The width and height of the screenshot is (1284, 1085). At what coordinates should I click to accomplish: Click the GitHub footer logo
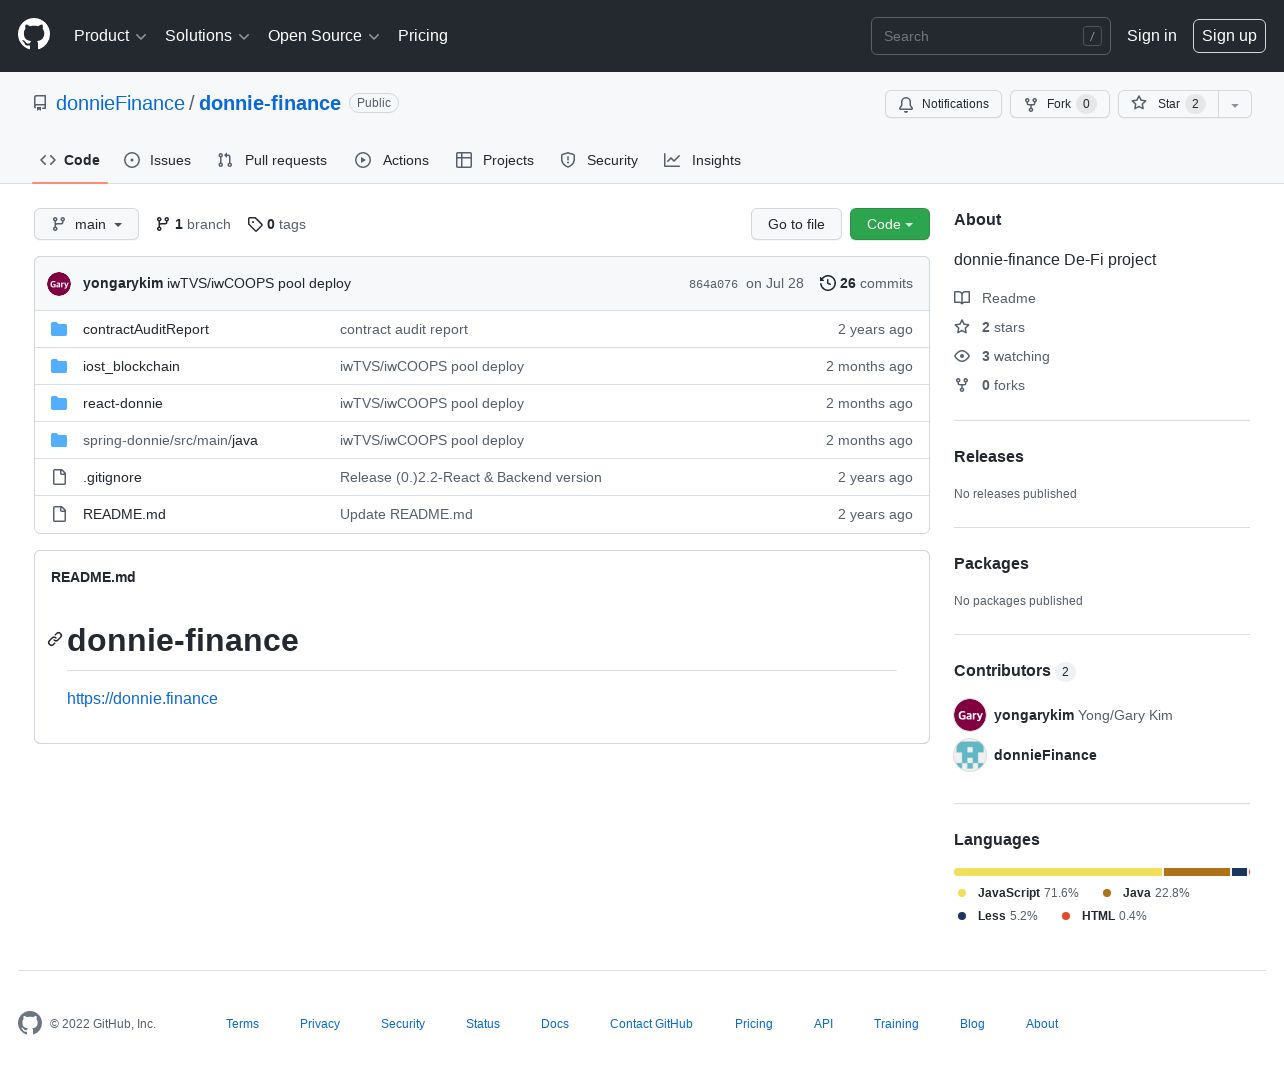(30, 1023)
